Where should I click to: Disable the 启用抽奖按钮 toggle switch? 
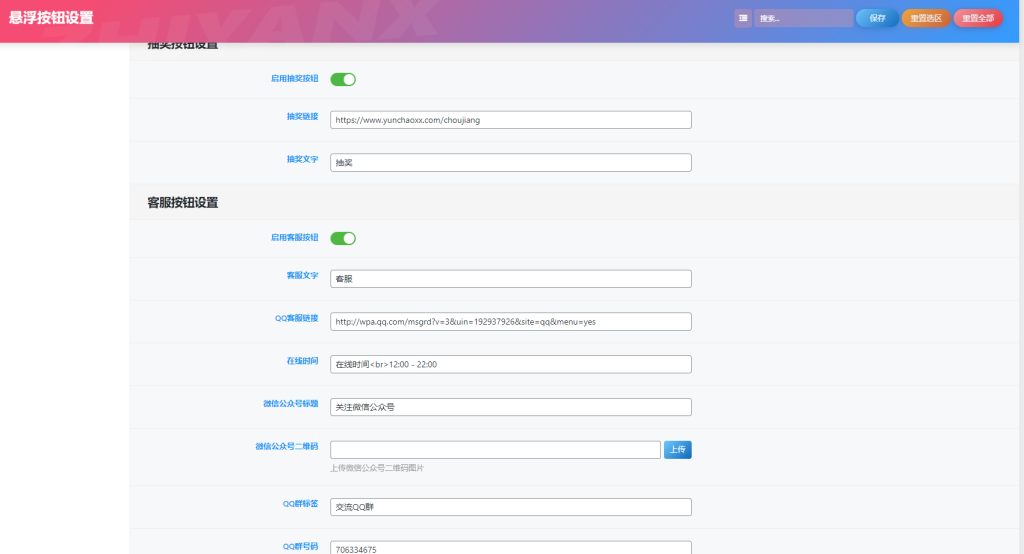coord(343,79)
